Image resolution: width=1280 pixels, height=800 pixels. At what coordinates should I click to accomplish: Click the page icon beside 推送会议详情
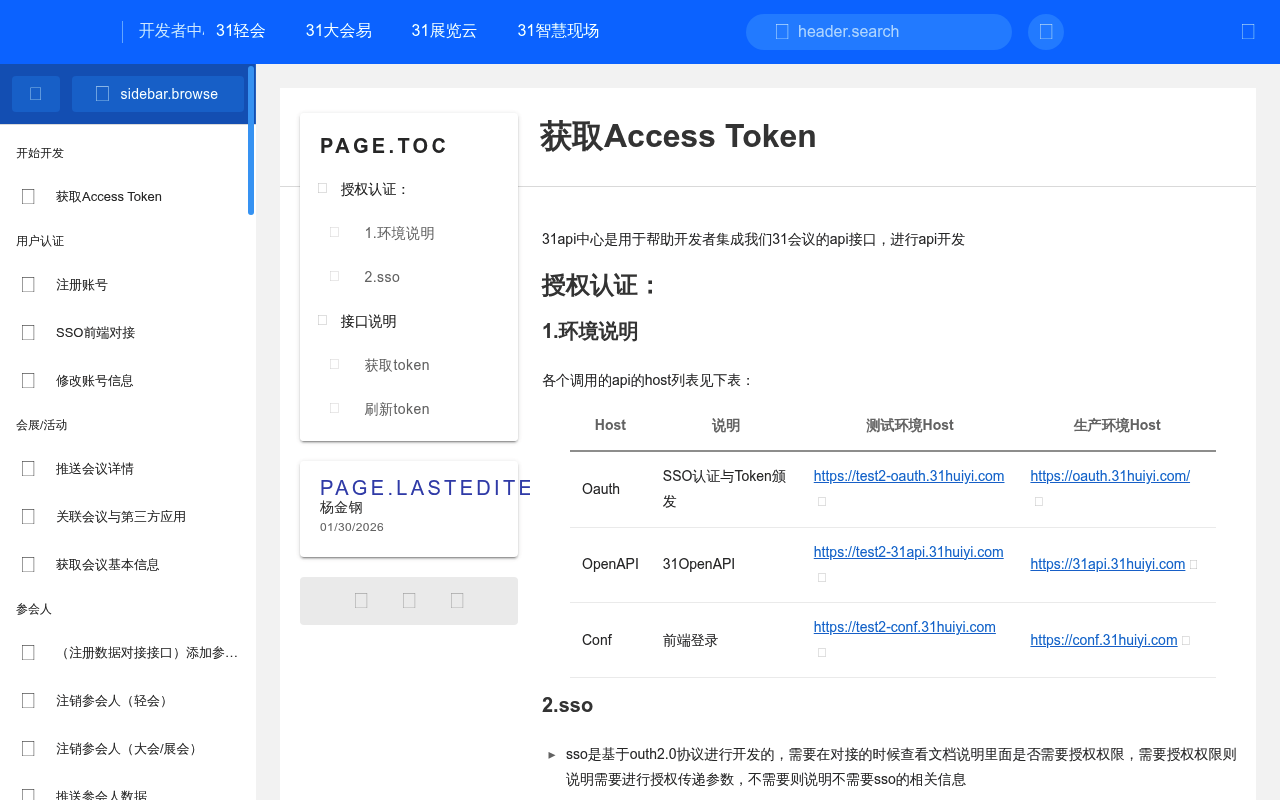[x=28, y=469]
